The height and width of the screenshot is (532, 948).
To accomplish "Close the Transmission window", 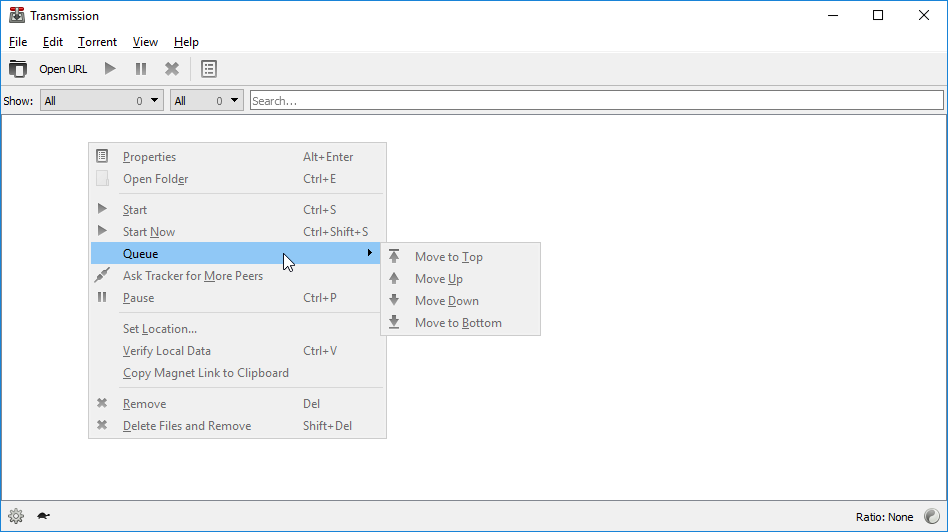I will 924,15.
